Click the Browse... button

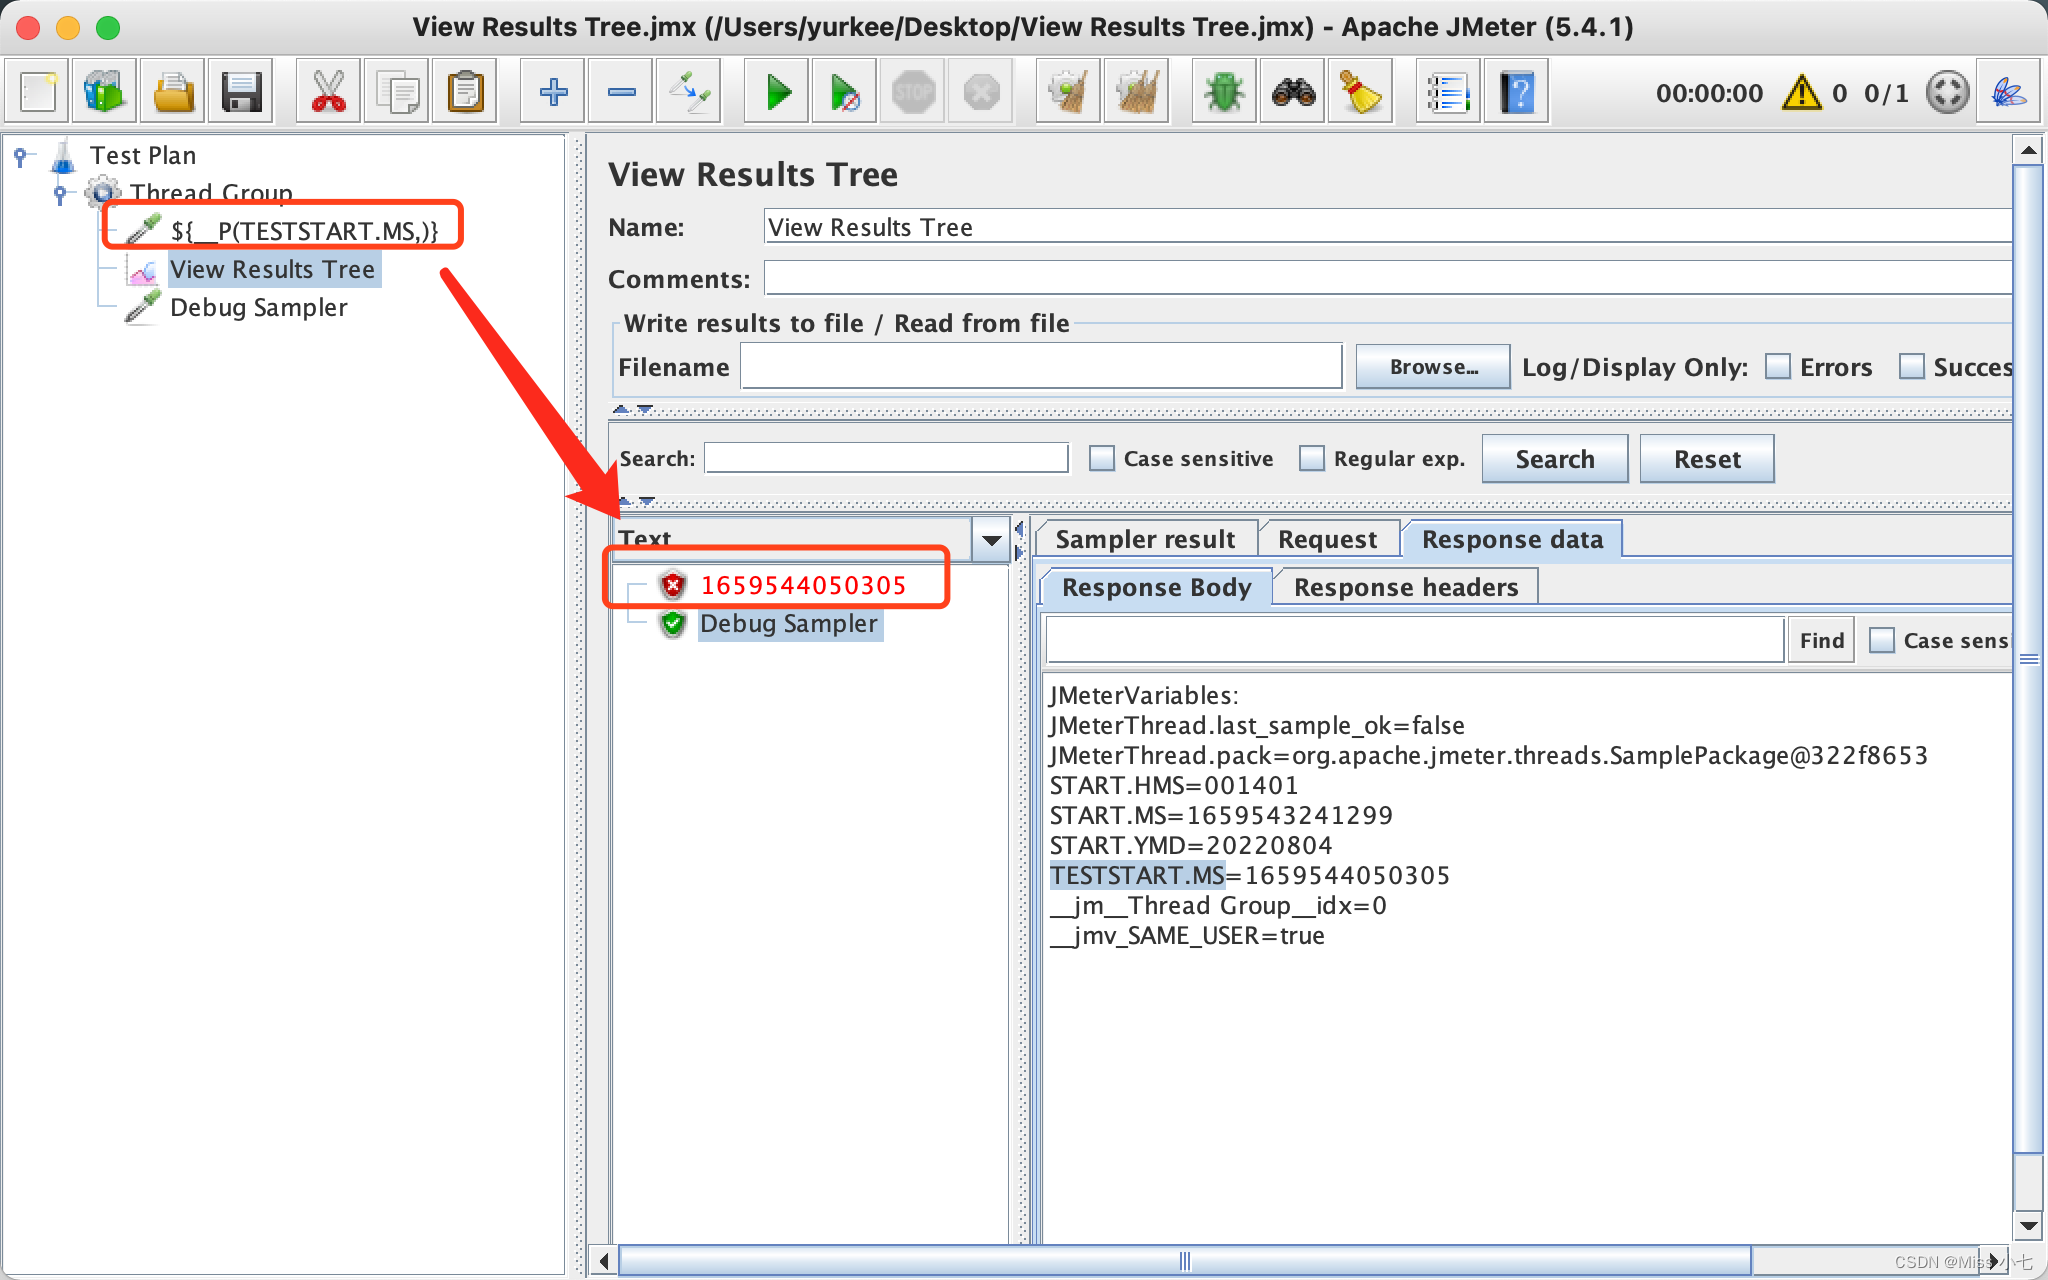coord(1433,367)
